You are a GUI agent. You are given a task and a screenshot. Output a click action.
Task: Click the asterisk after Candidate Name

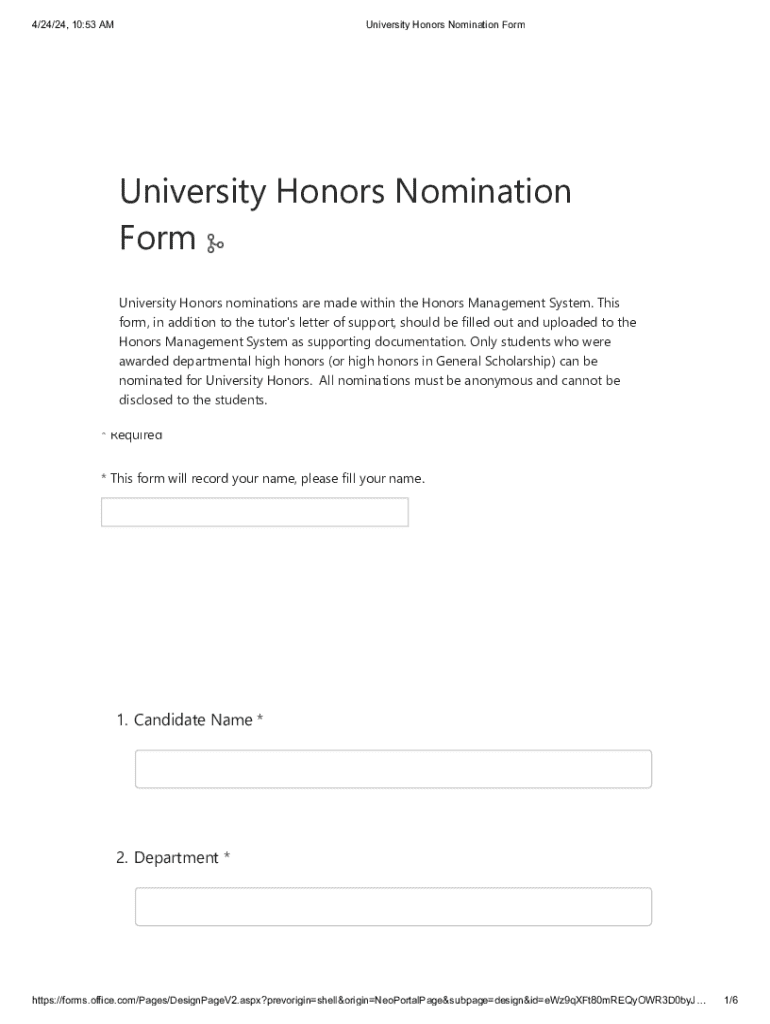(260, 719)
